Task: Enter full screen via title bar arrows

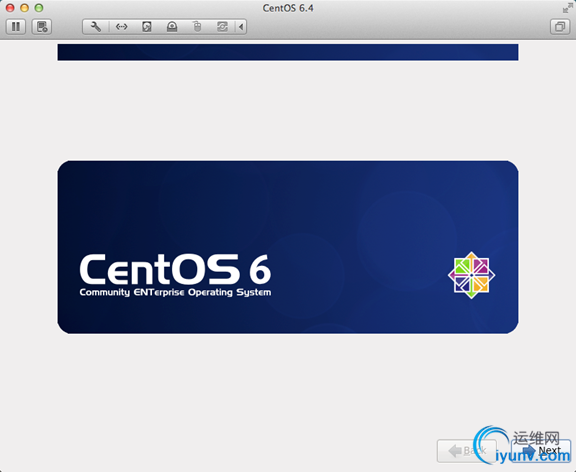Action: point(568,7)
